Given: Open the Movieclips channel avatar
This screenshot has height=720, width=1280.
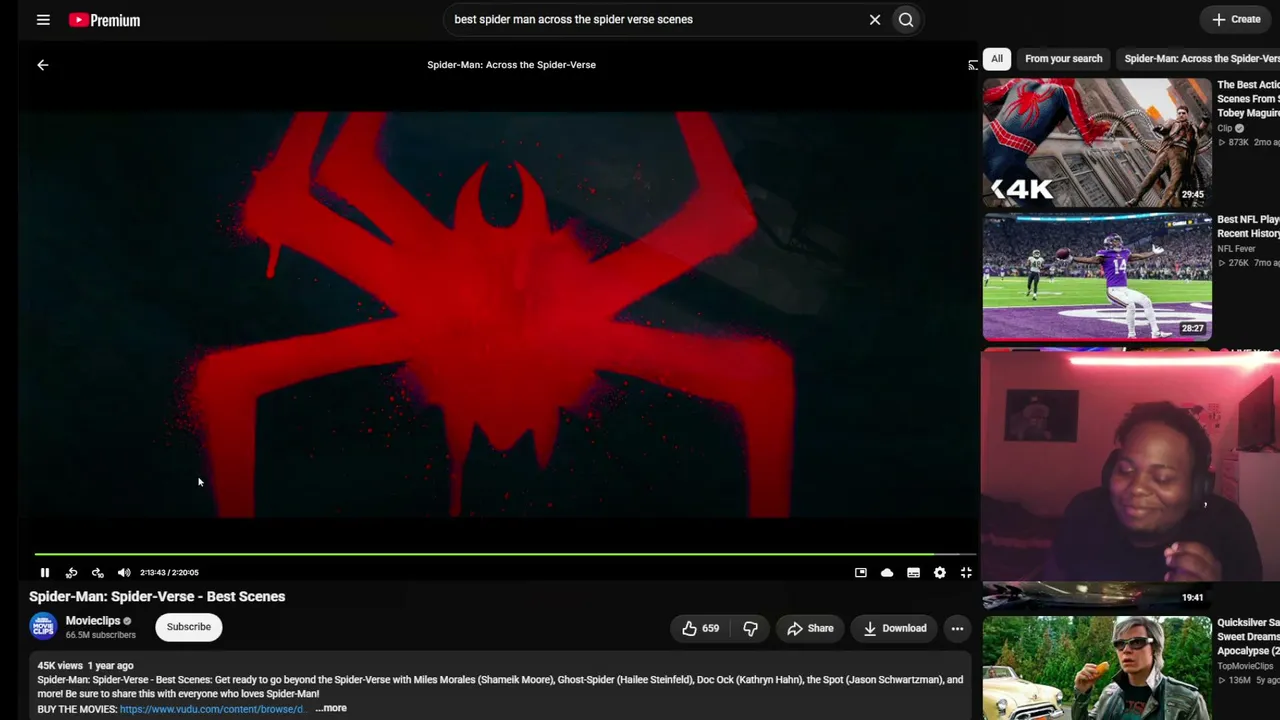Looking at the screenshot, I should [x=43, y=627].
